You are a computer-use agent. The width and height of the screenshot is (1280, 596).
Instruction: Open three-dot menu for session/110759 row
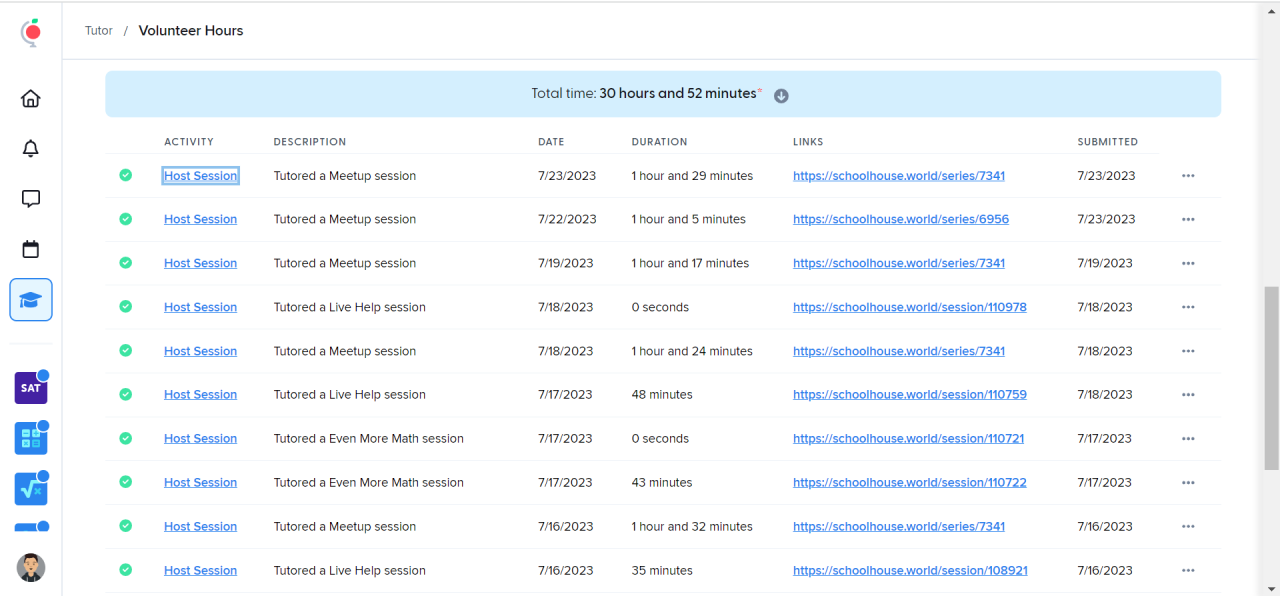pyautogui.click(x=1188, y=395)
